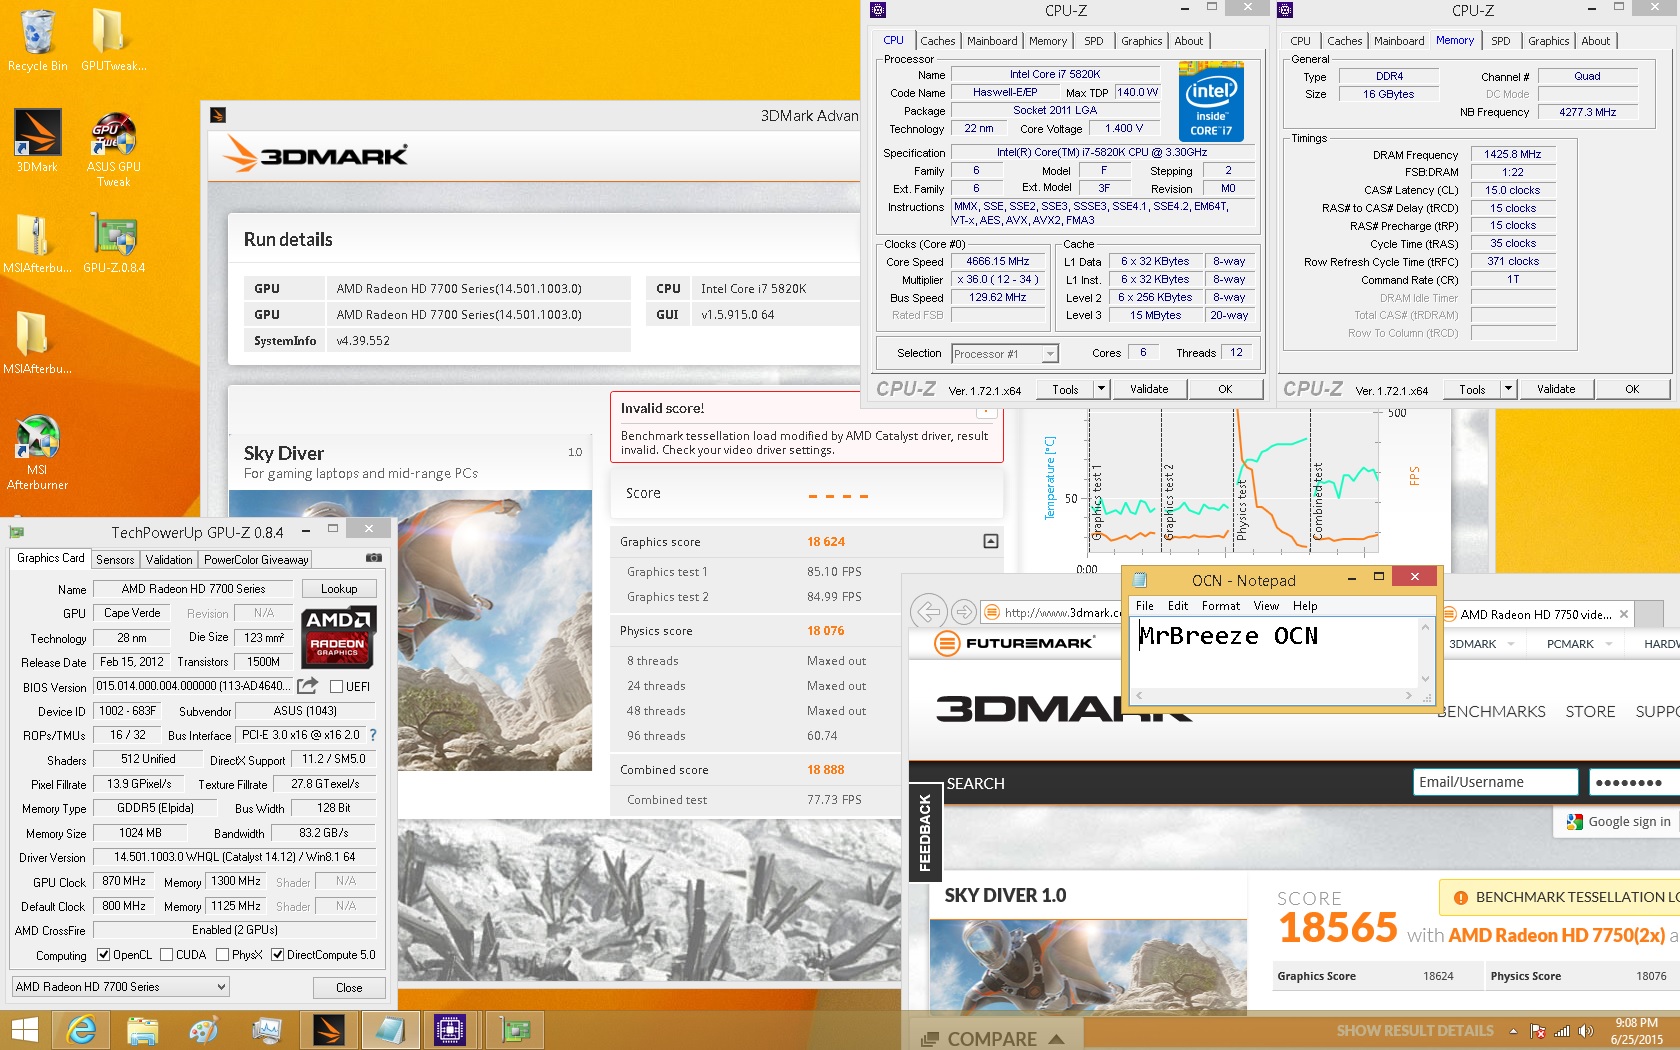Toggle the OpenCL checkbox
The image size is (1680, 1050).
pos(103,955)
